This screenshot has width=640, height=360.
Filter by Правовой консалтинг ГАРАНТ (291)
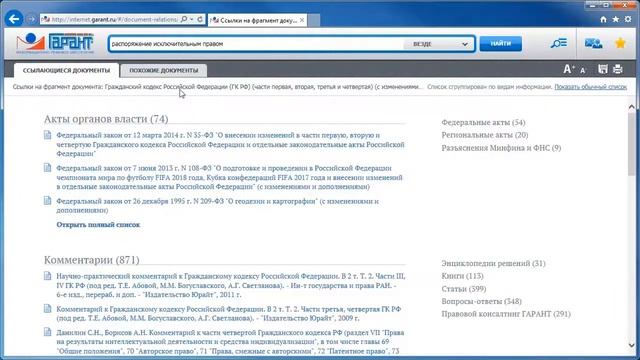pos(506,314)
